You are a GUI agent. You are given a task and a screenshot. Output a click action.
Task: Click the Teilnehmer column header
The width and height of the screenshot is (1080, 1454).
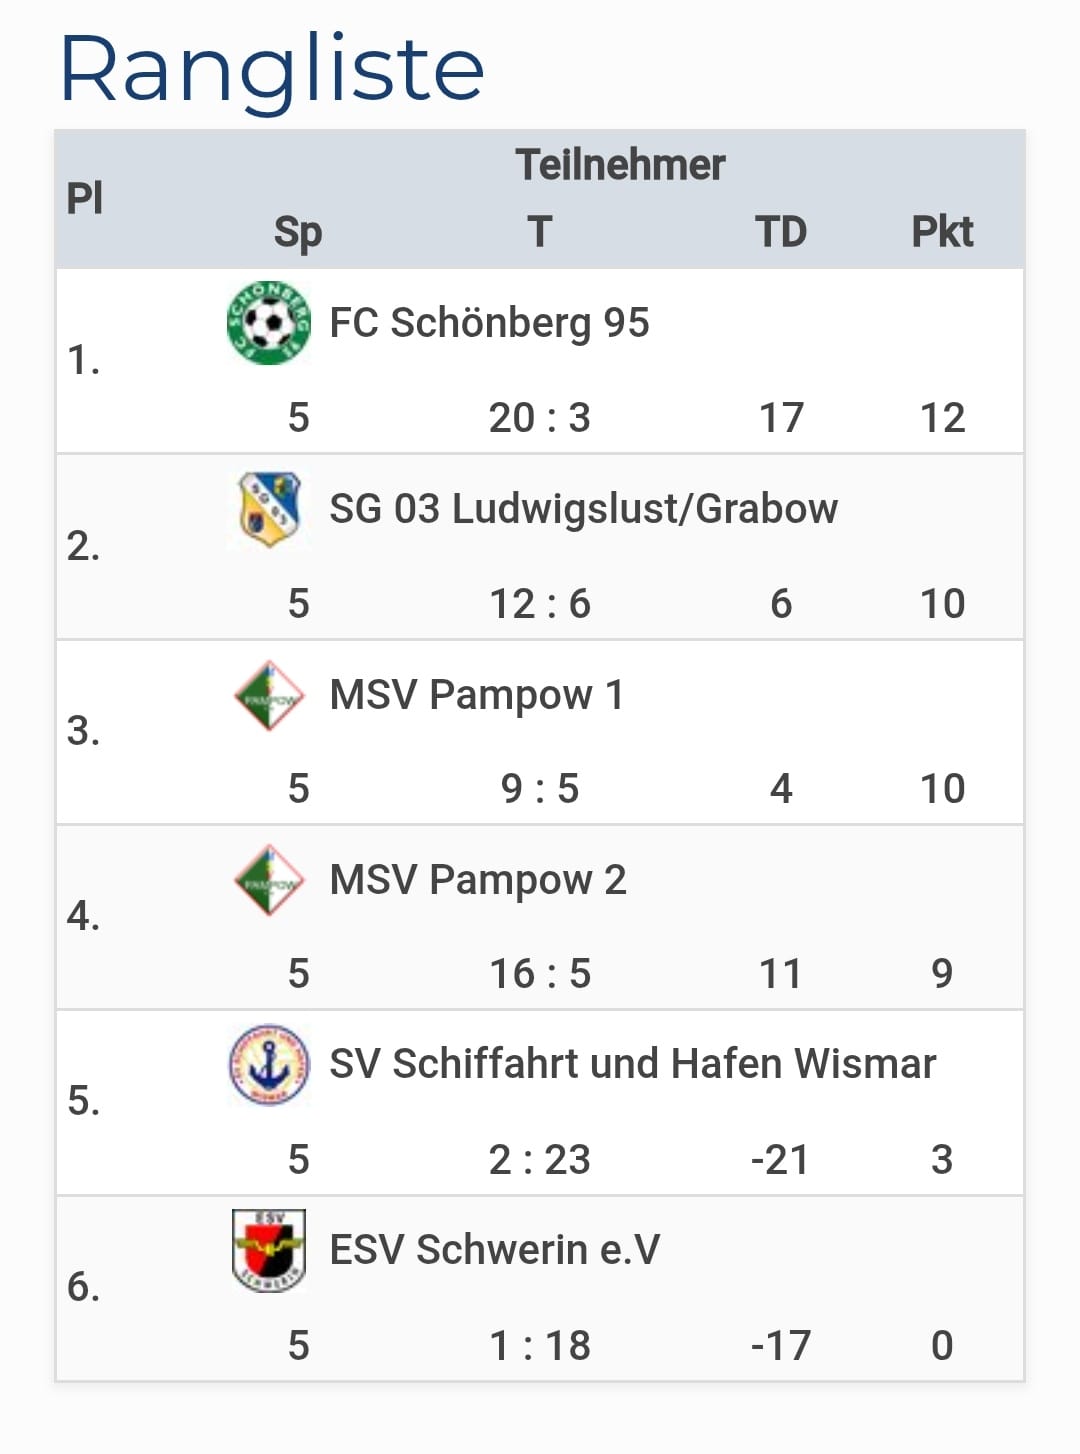[x=620, y=165]
